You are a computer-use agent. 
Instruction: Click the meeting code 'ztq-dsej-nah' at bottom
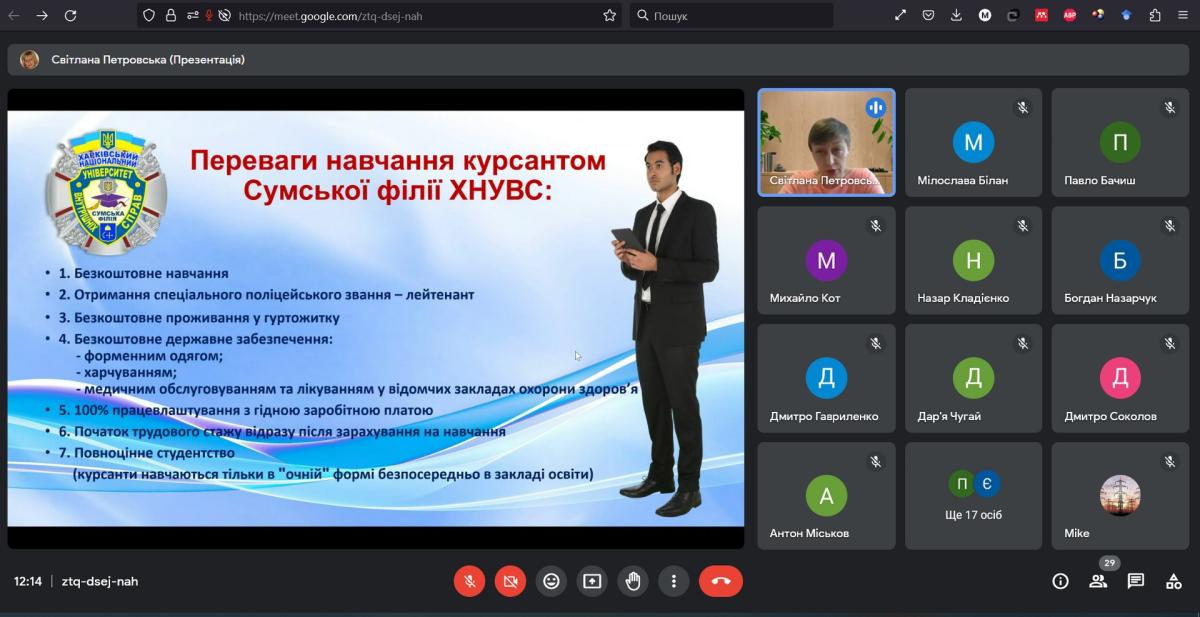click(x=100, y=581)
